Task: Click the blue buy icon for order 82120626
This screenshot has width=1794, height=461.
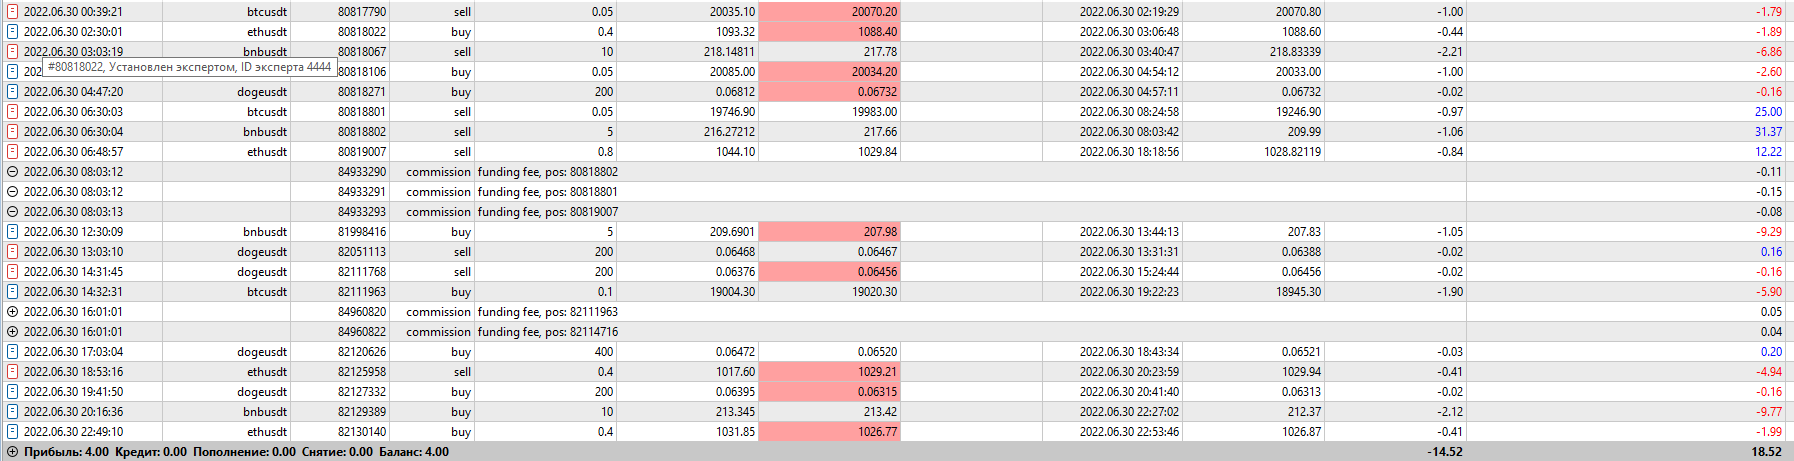Action: click(x=12, y=352)
